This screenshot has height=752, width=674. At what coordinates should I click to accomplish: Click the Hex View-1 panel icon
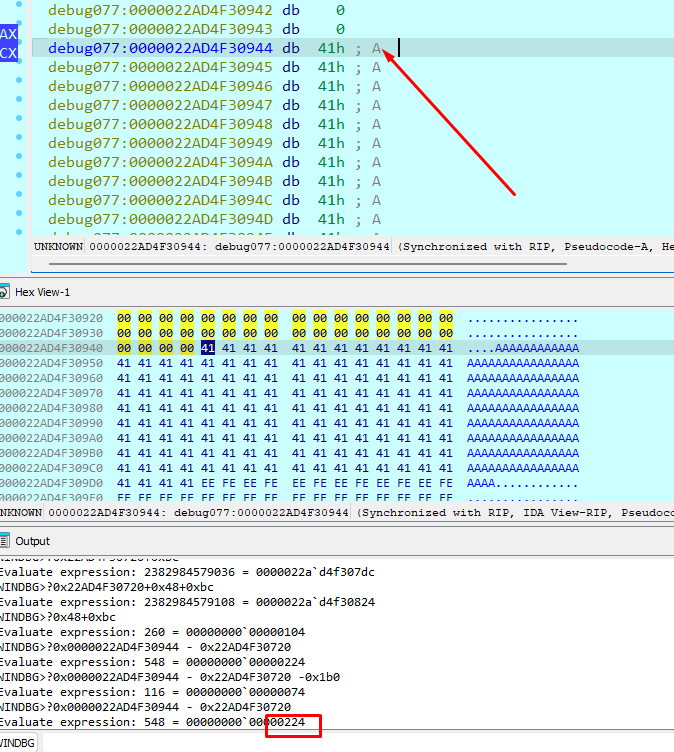4,292
